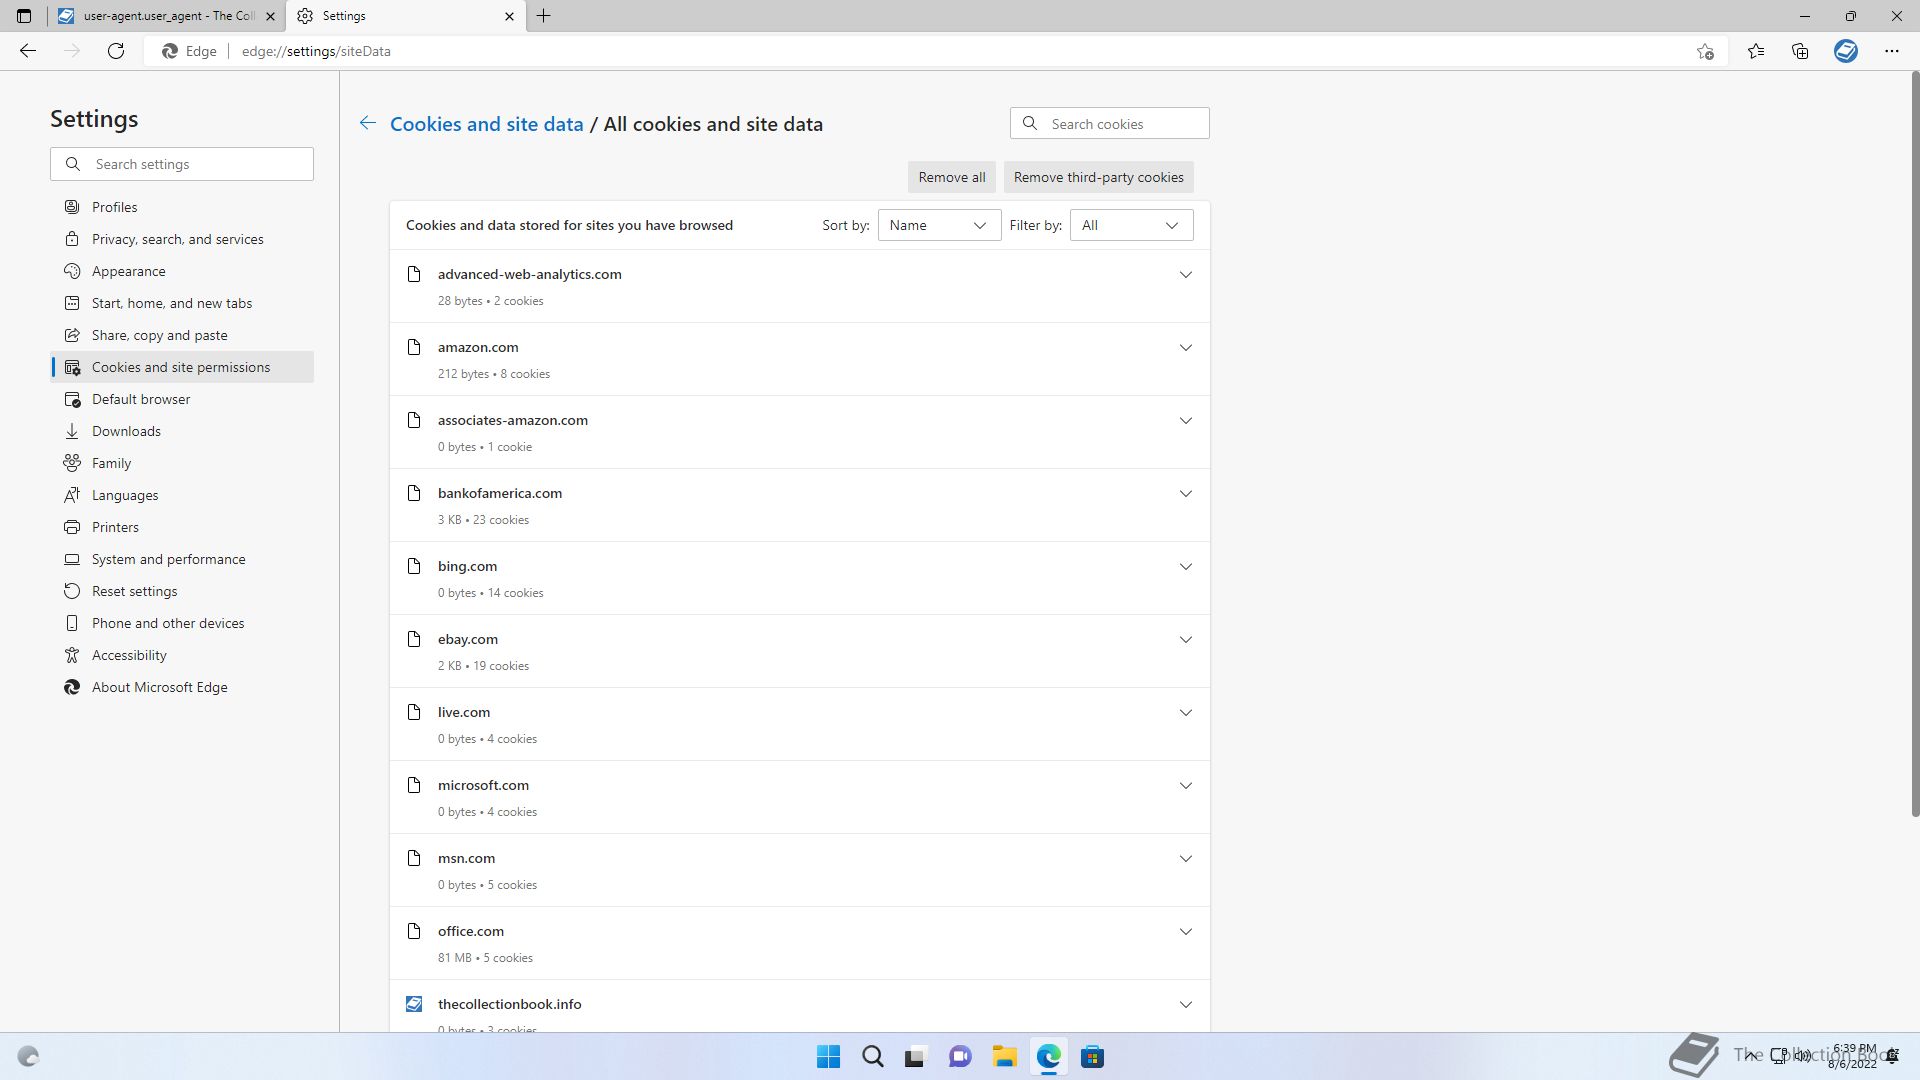Open Languages settings page
This screenshot has width=1920, height=1080.
182,495
